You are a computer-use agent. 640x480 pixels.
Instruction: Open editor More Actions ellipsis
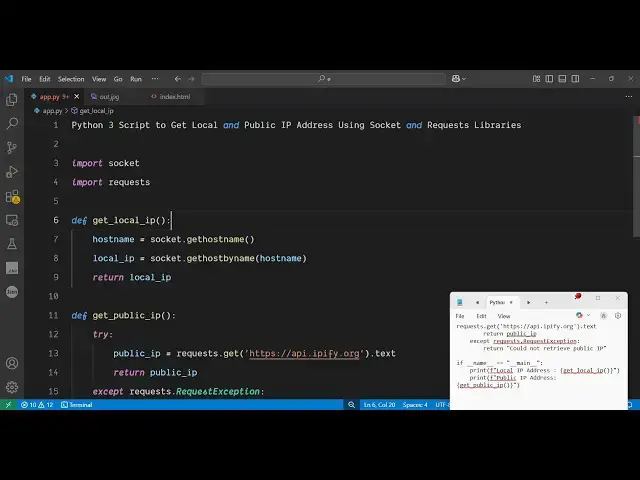click(x=629, y=97)
